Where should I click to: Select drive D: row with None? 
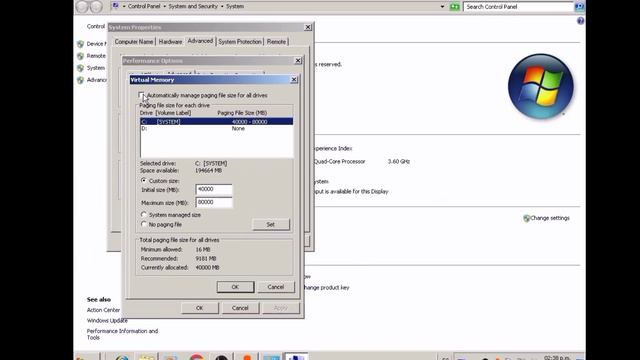[x=216, y=128]
